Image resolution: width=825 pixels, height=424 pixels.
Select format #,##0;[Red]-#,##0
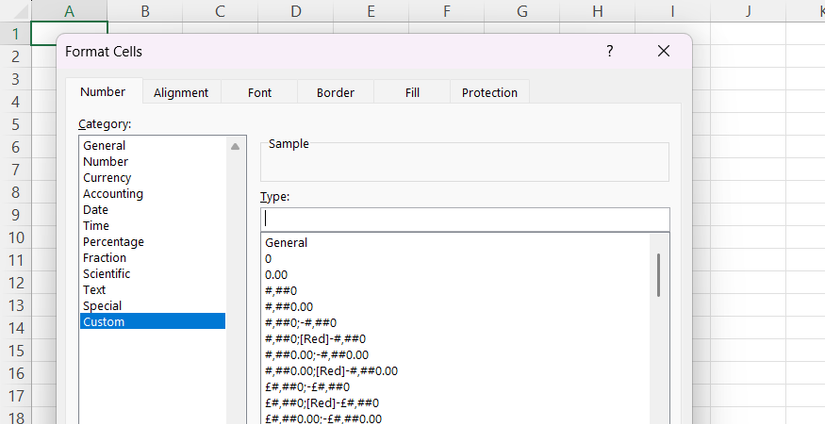(455, 339)
